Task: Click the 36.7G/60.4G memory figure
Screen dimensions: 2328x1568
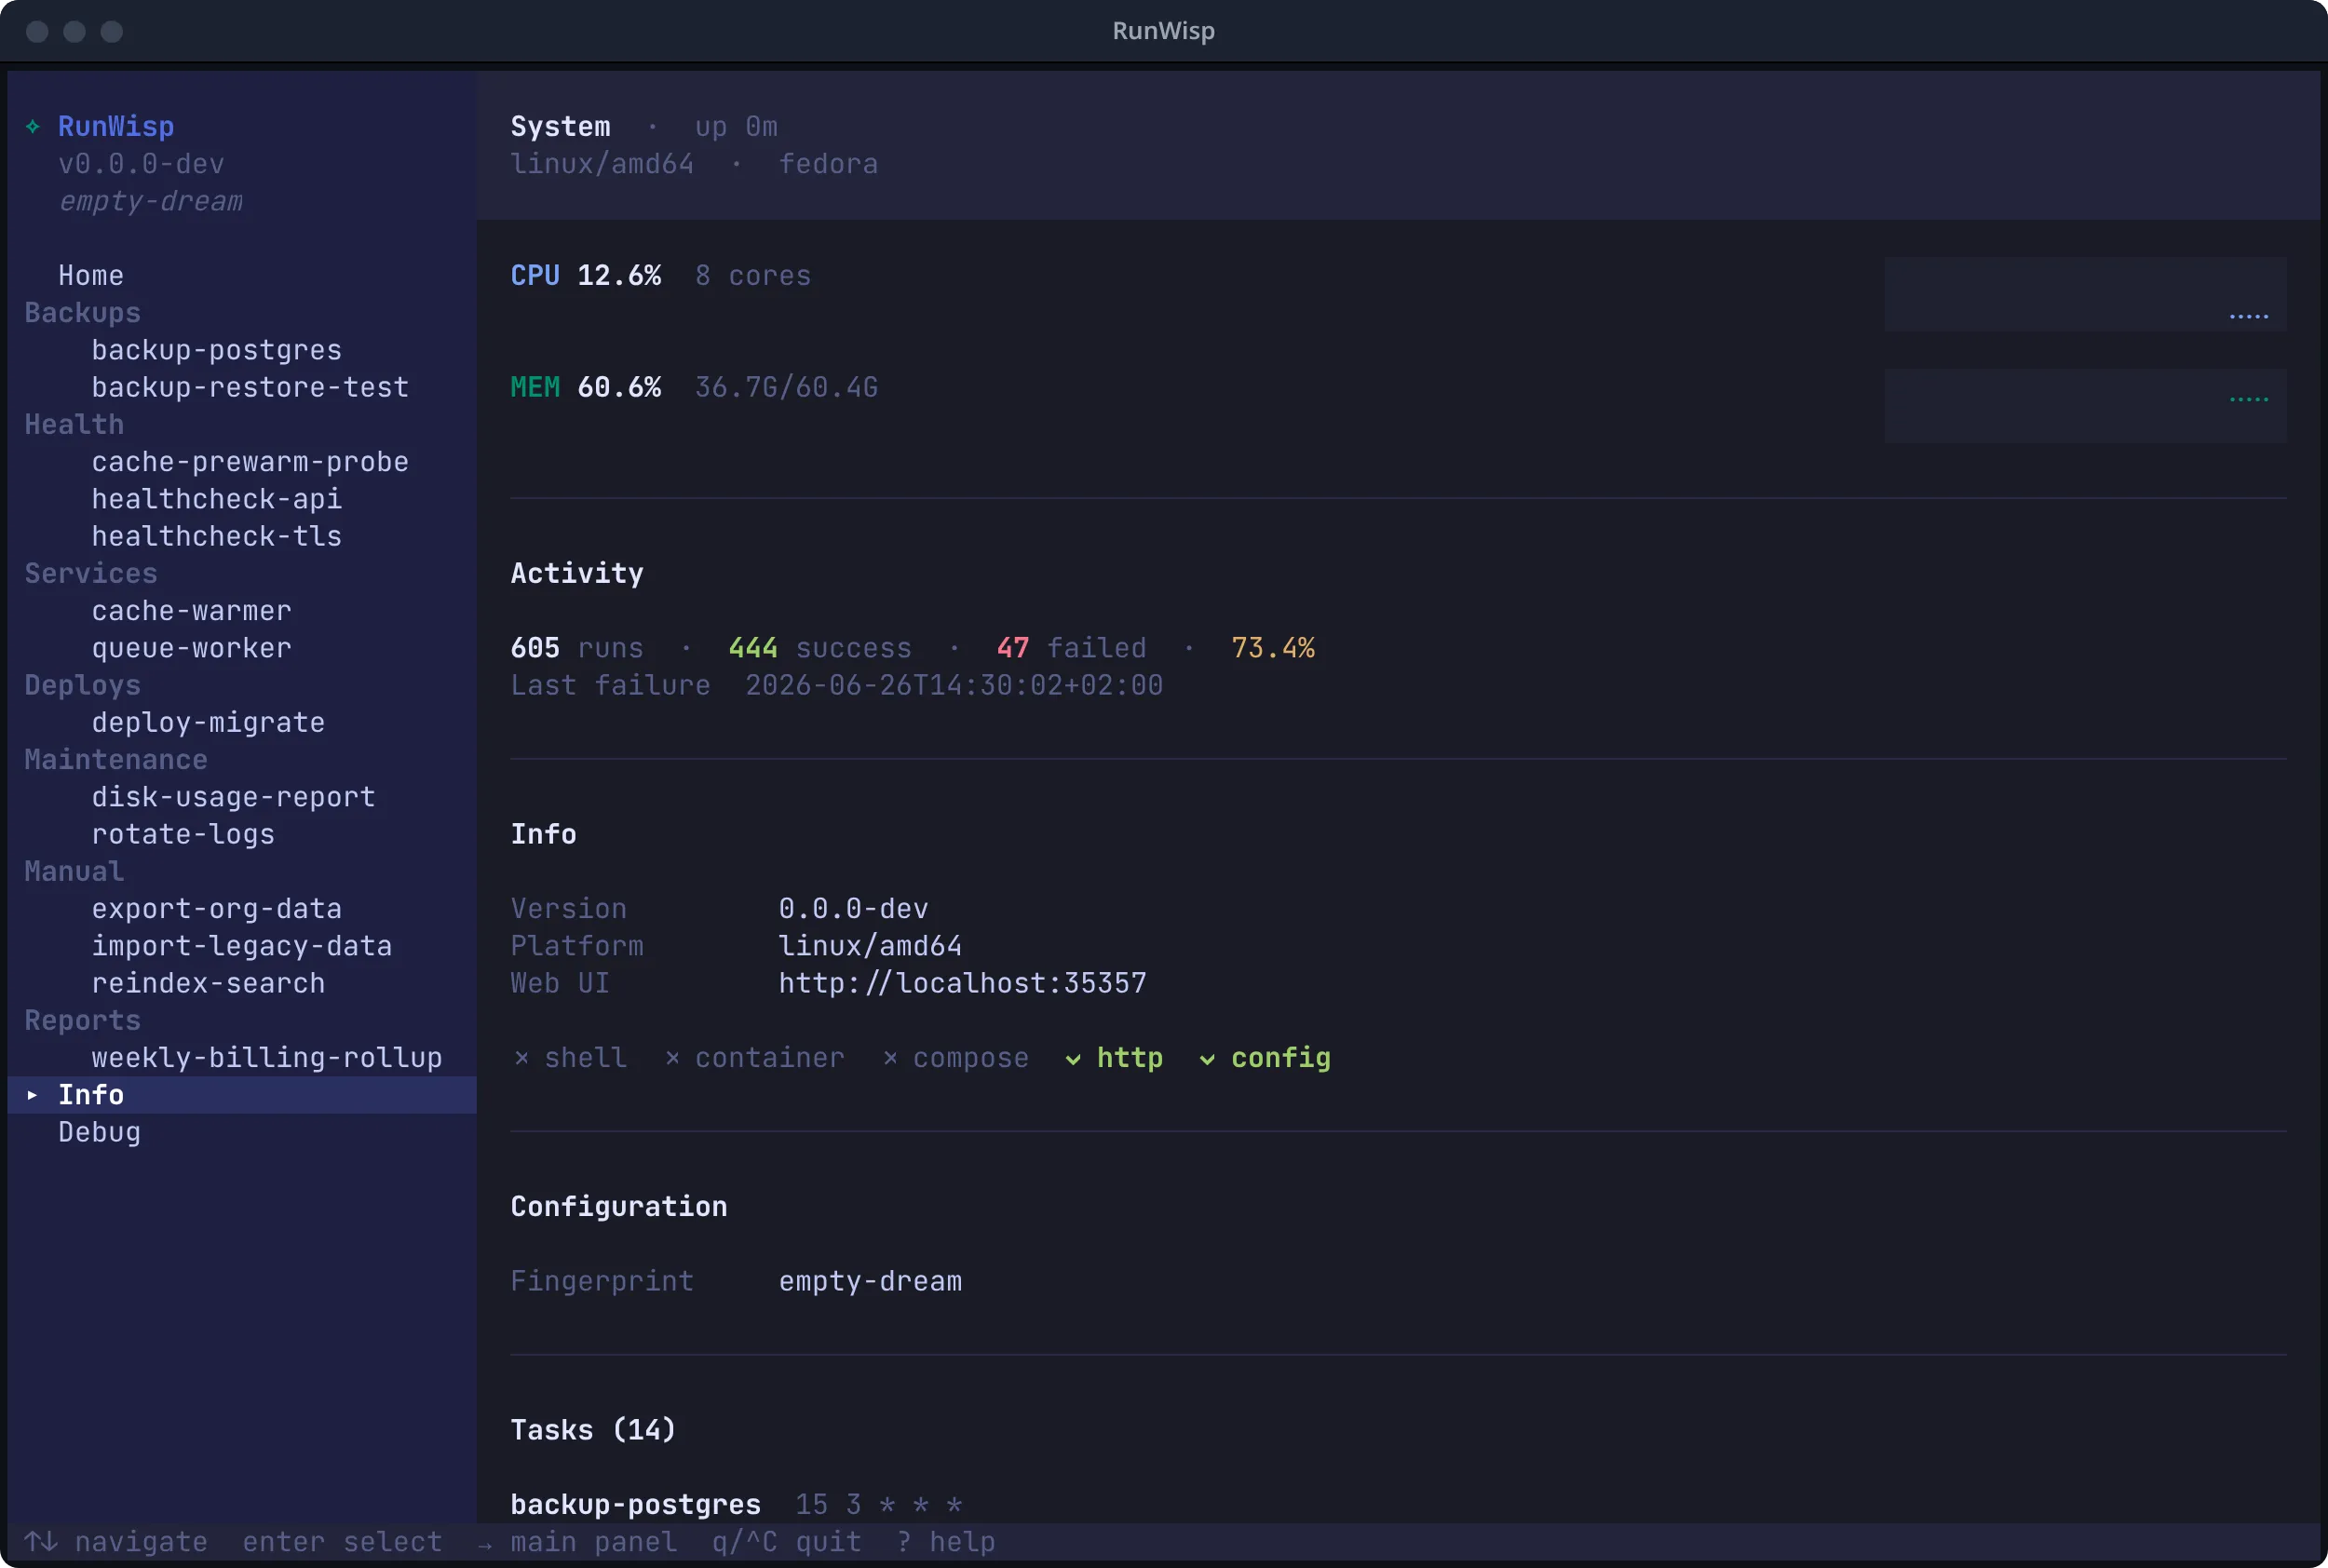Action: click(x=787, y=387)
